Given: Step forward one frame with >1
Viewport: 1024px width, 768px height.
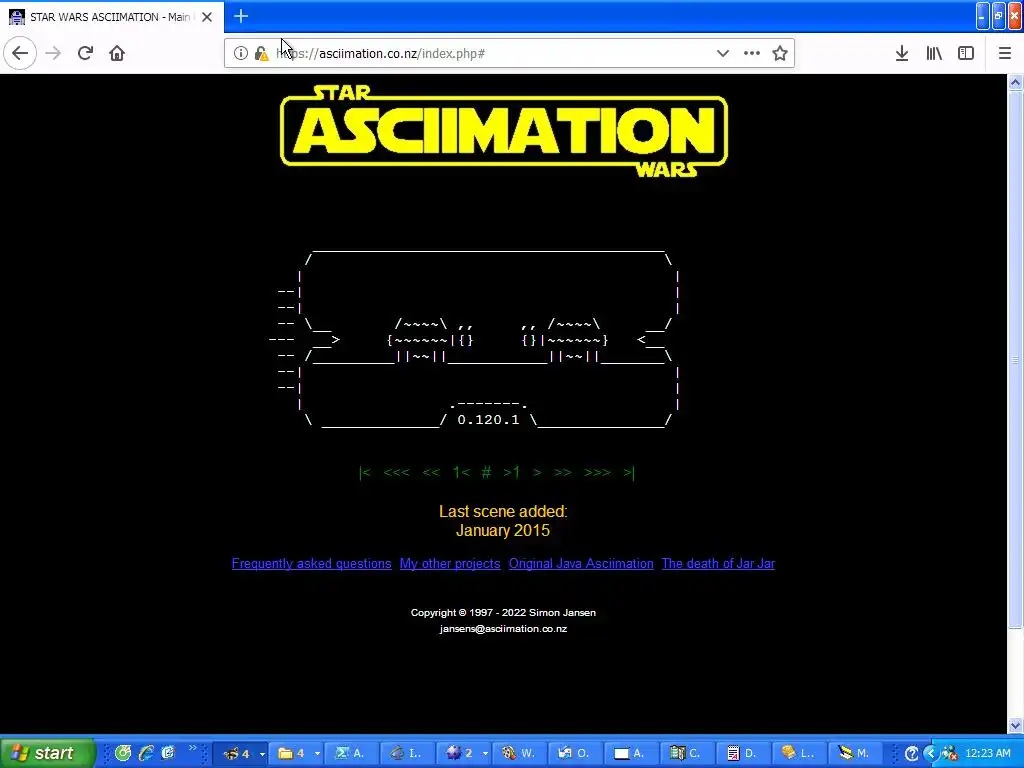Looking at the screenshot, I should point(511,472).
